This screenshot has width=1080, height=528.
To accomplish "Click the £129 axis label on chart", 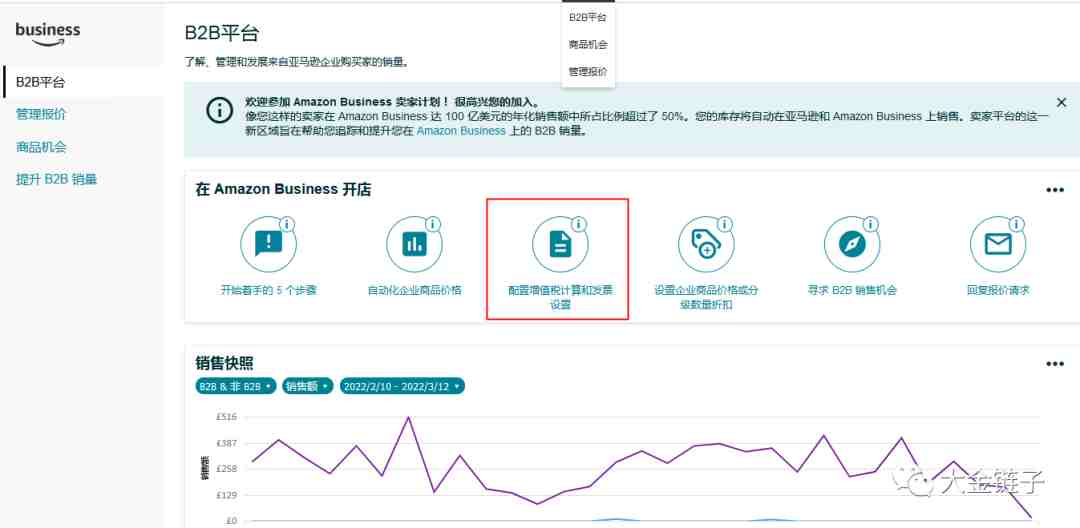I will coord(227,495).
